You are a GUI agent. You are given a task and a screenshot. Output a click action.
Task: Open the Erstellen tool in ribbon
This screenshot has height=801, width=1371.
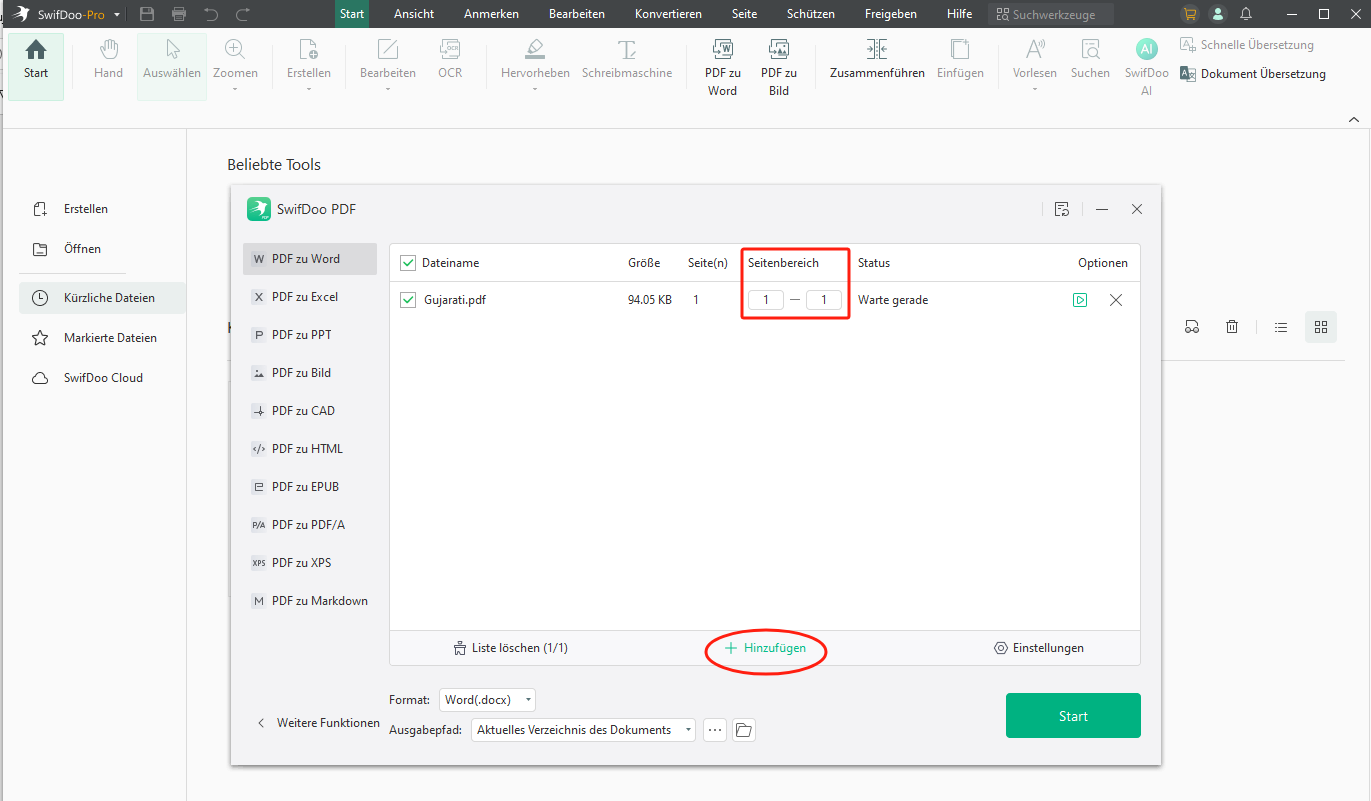pos(309,64)
